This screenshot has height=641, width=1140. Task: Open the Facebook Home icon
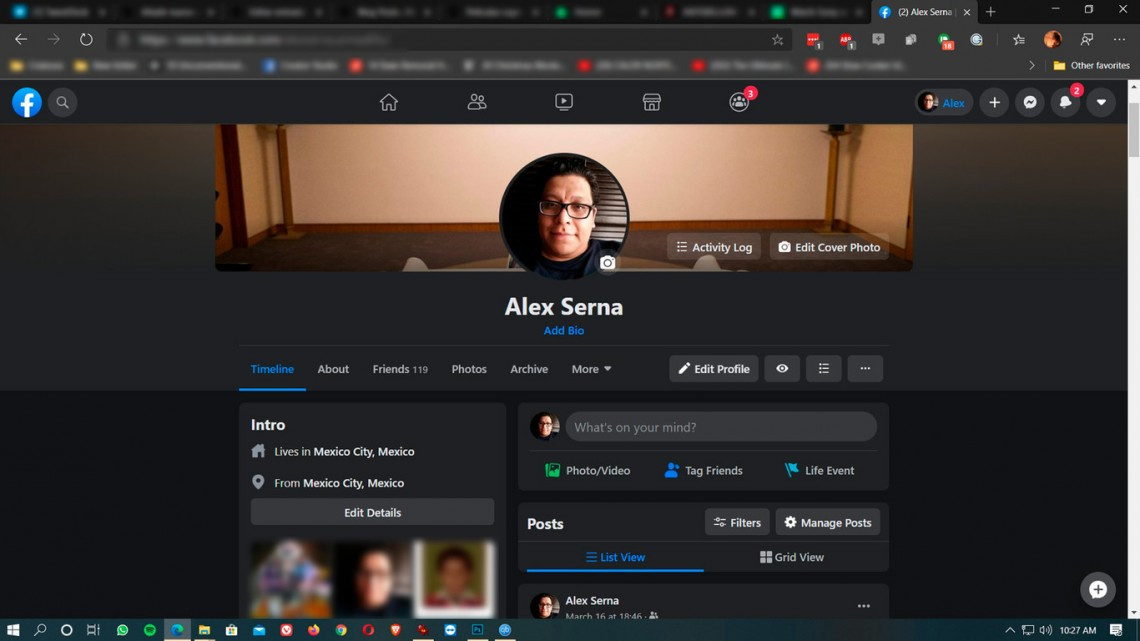tap(388, 102)
